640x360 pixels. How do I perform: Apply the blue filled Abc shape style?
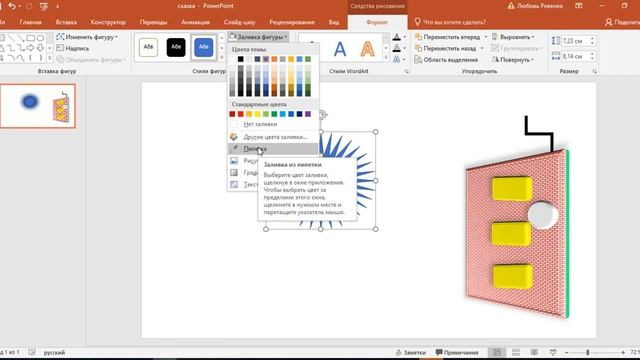(203, 47)
